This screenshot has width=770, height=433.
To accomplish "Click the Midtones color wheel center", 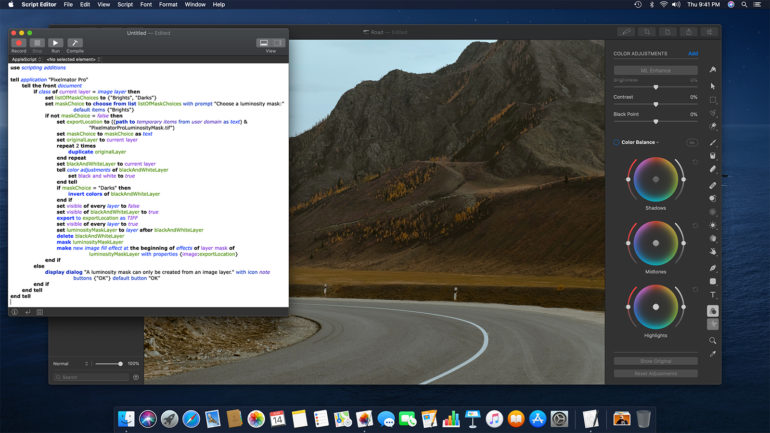I will (x=656, y=243).
